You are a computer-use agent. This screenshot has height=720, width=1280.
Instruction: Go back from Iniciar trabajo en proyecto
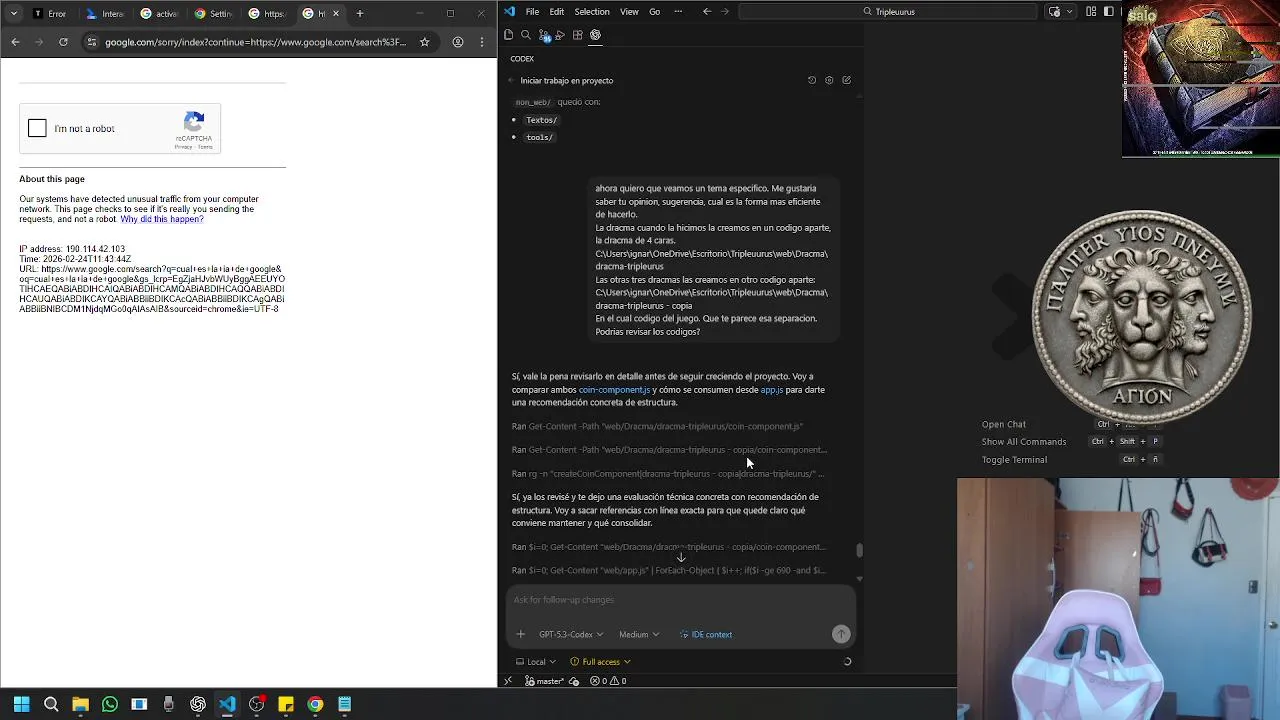click(x=511, y=80)
